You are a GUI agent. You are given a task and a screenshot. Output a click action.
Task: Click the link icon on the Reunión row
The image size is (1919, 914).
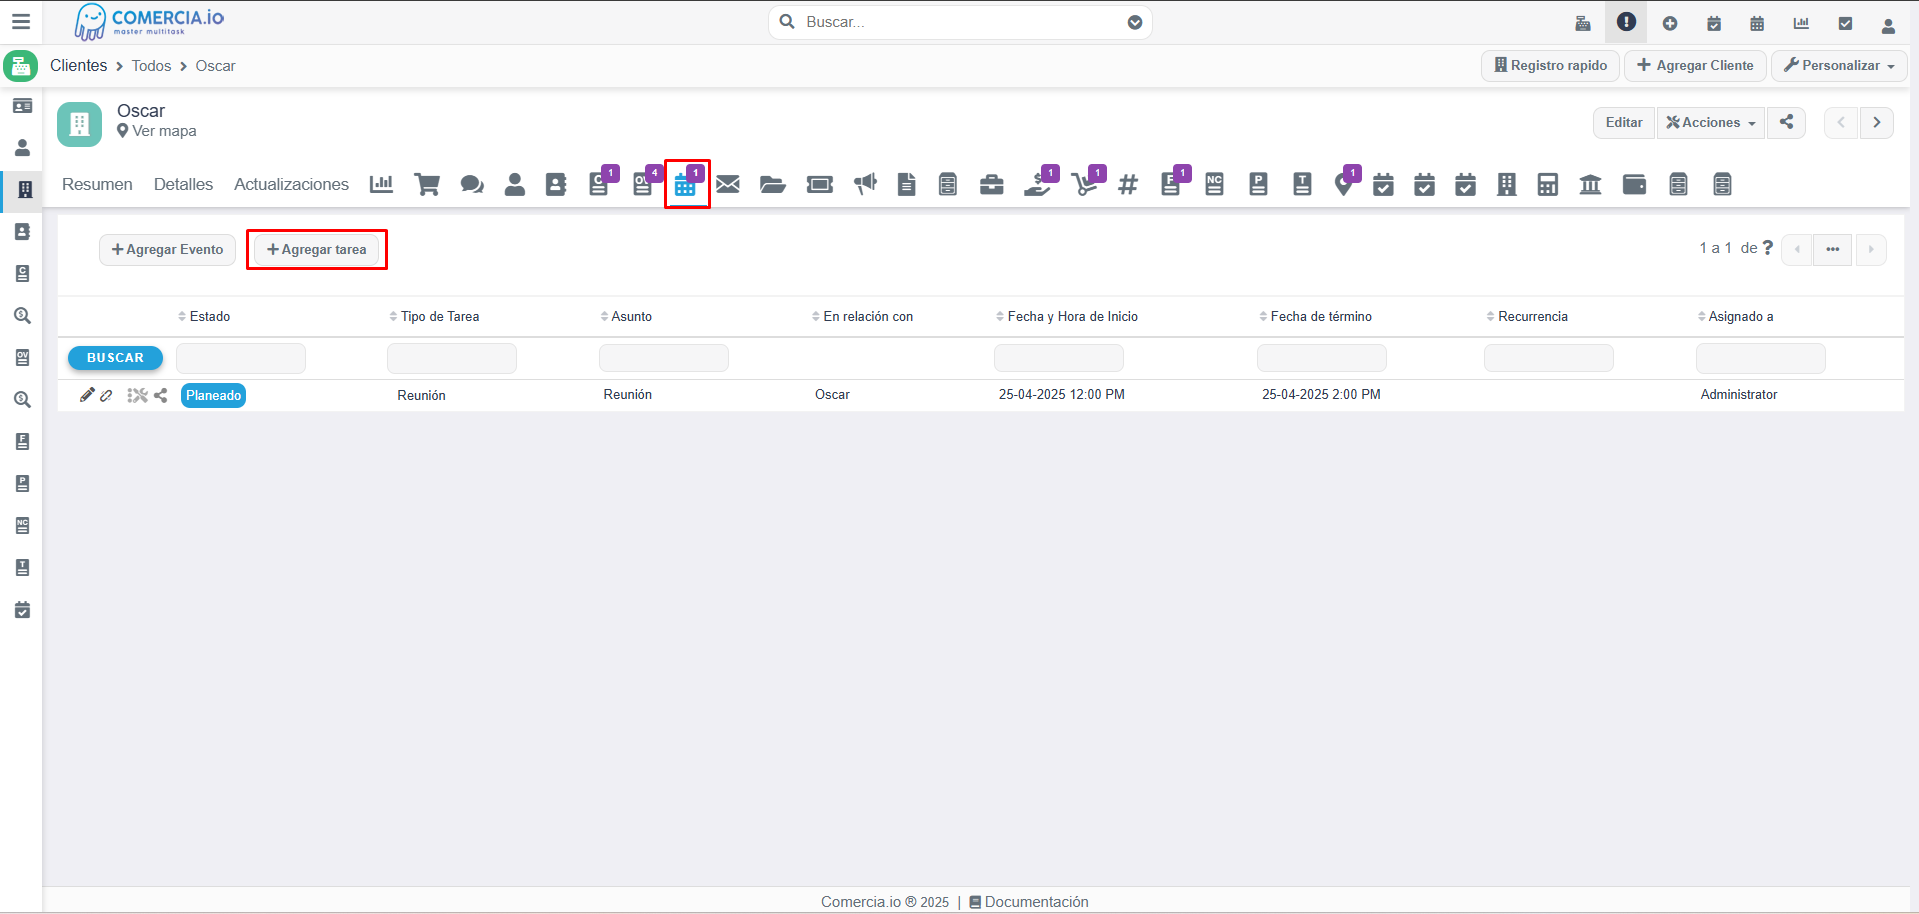click(106, 396)
